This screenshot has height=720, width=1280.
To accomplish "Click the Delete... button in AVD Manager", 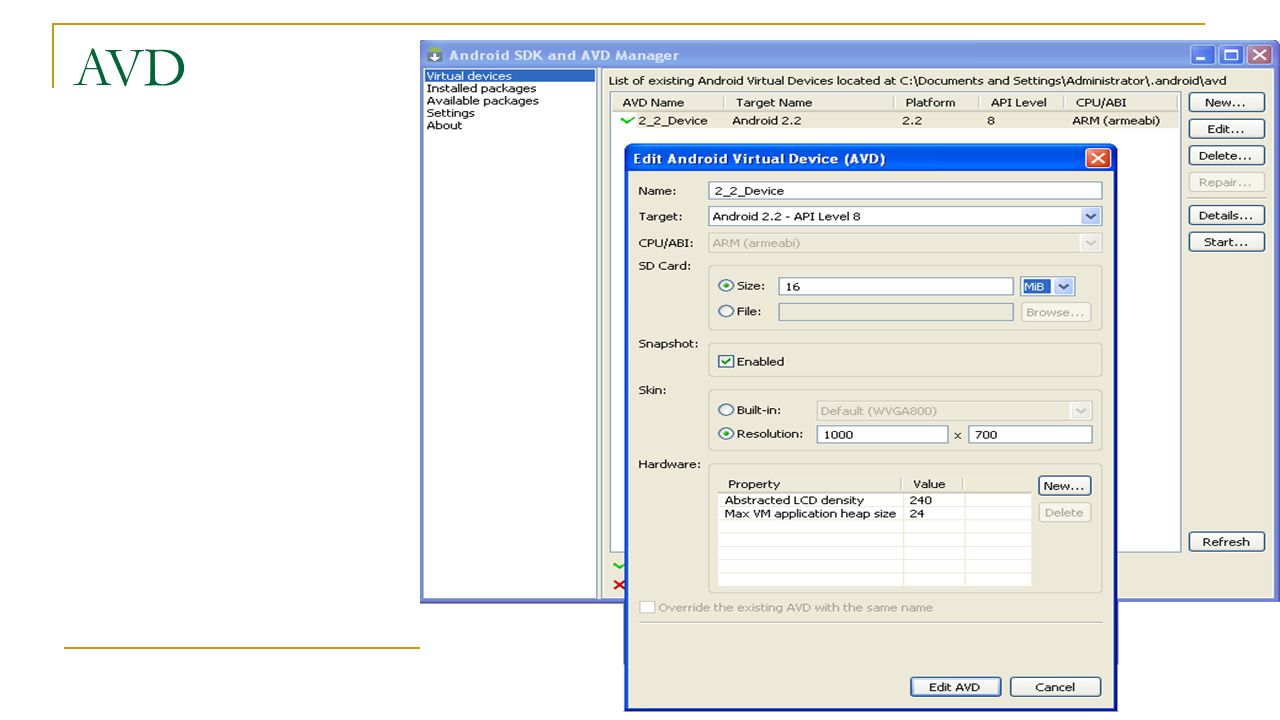I will pos(1226,156).
